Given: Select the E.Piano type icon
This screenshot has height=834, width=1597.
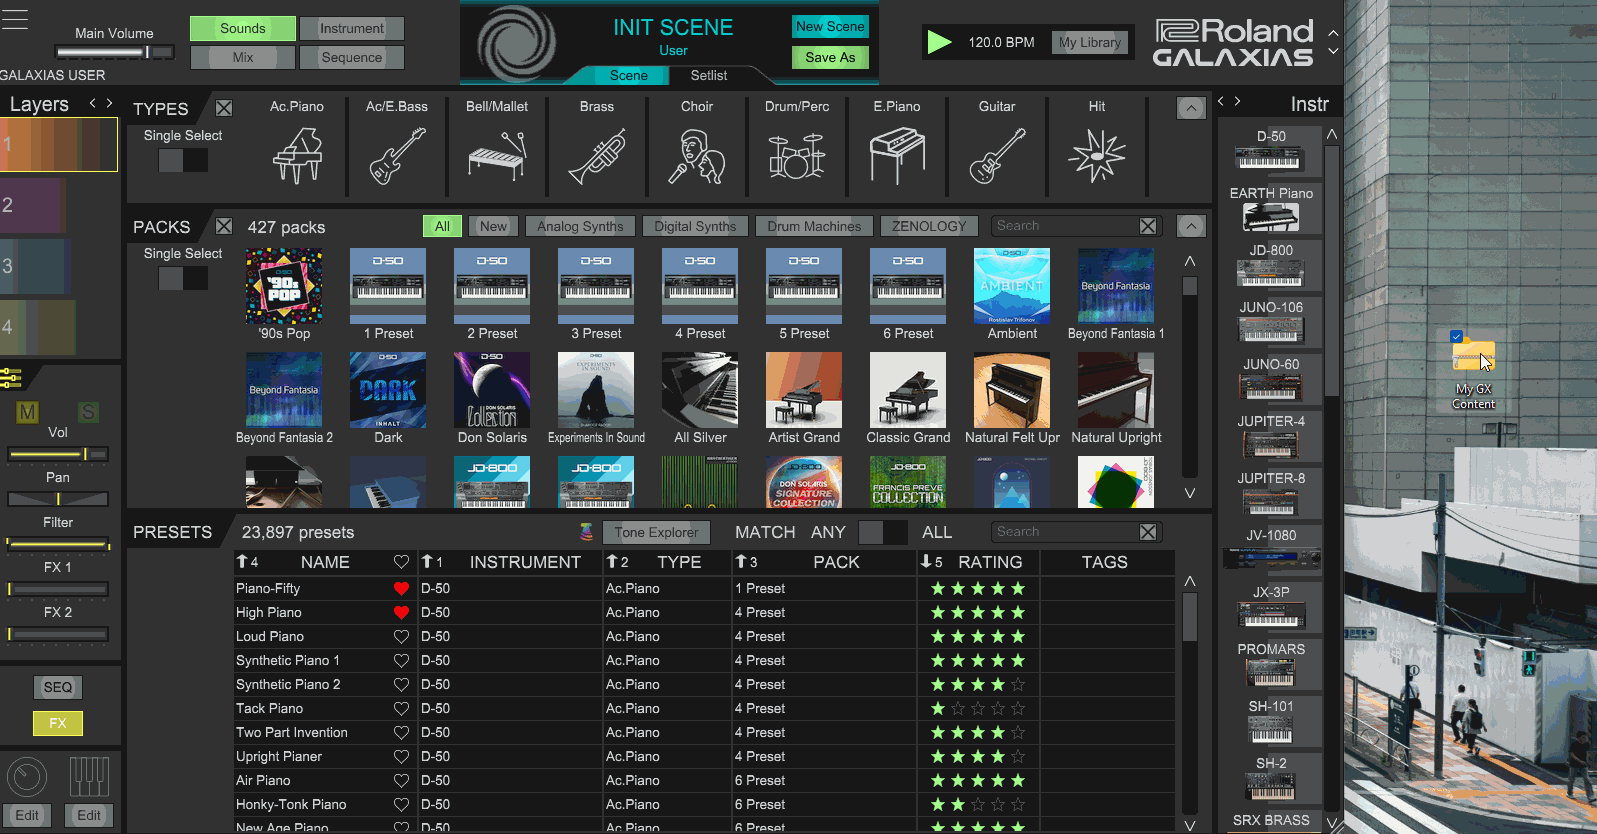Looking at the screenshot, I should click(x=897, y=156).
